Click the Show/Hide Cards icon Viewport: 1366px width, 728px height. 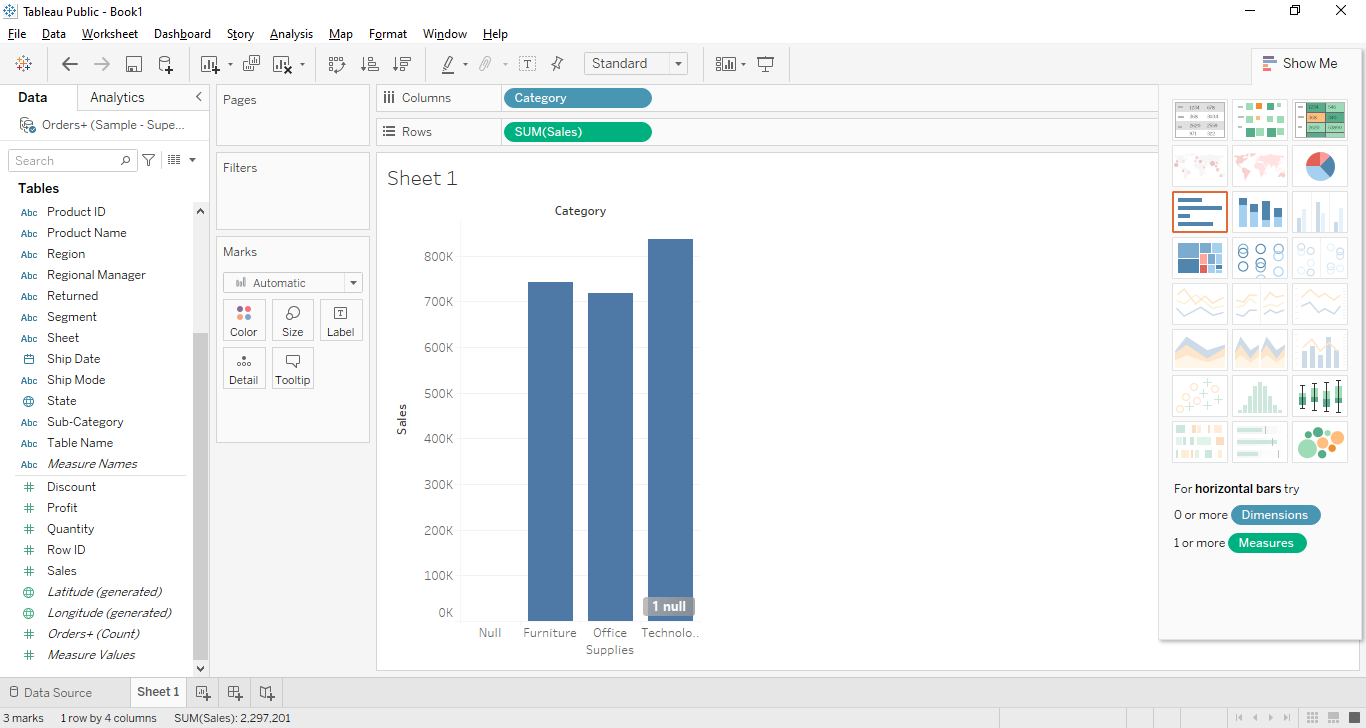[726, 64]
